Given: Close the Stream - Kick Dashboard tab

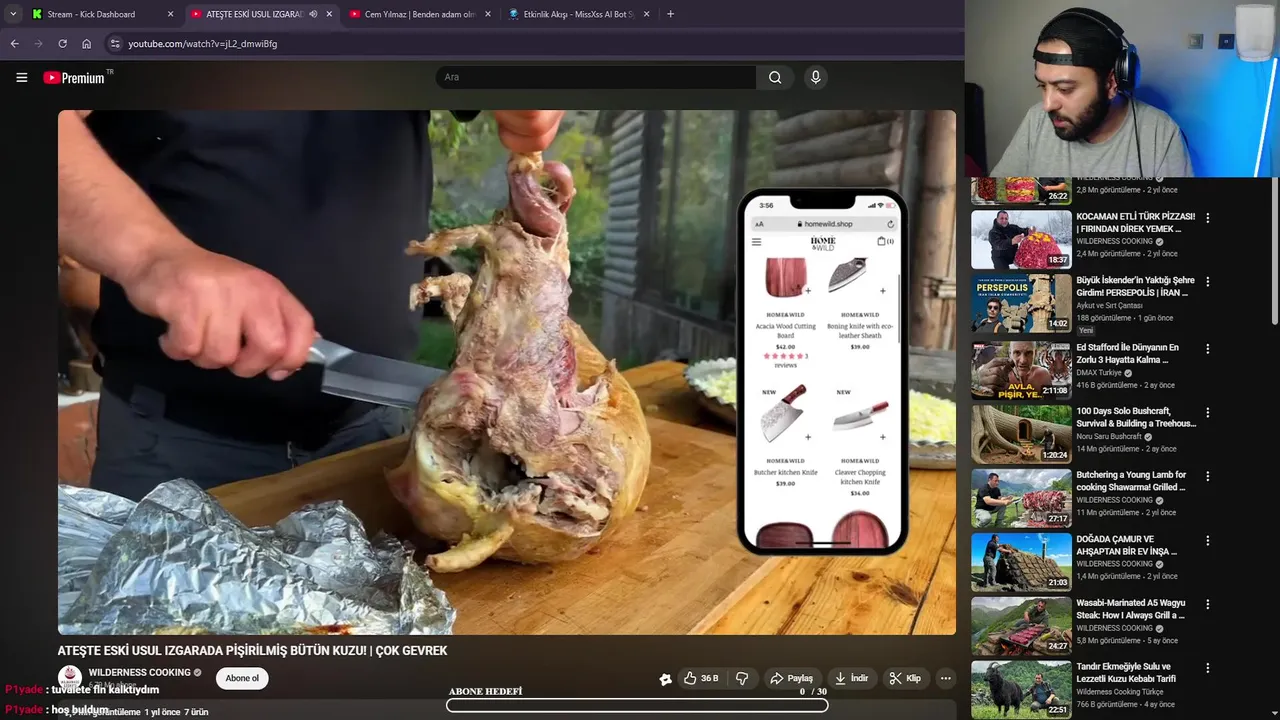Looking at the screenshot, I should [170, 14].
